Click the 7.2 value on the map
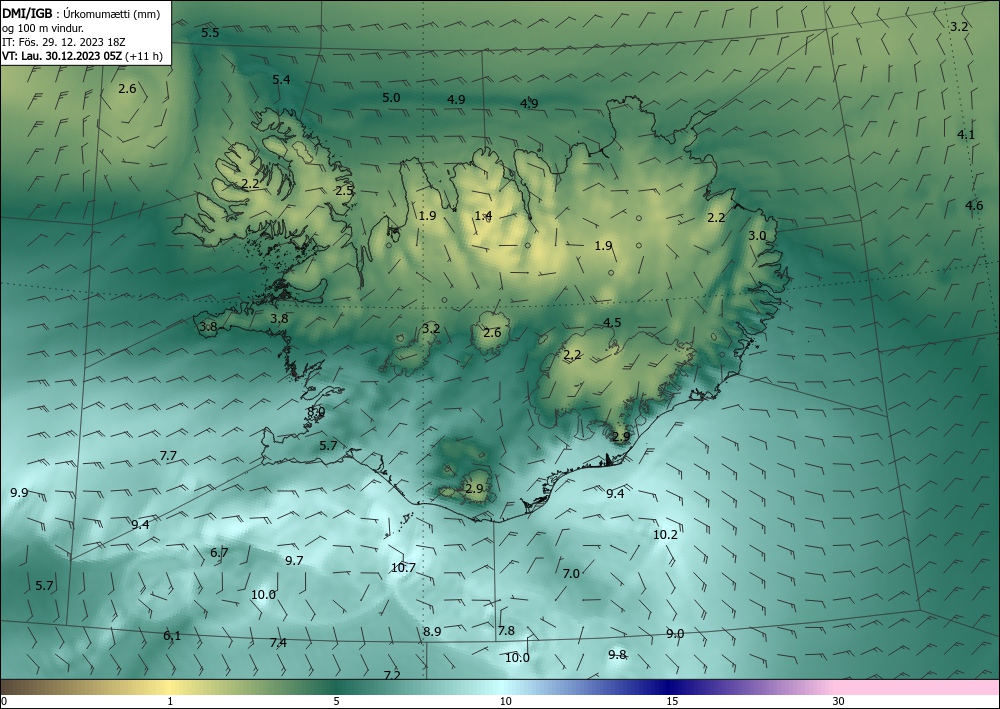 click(392, 675)
